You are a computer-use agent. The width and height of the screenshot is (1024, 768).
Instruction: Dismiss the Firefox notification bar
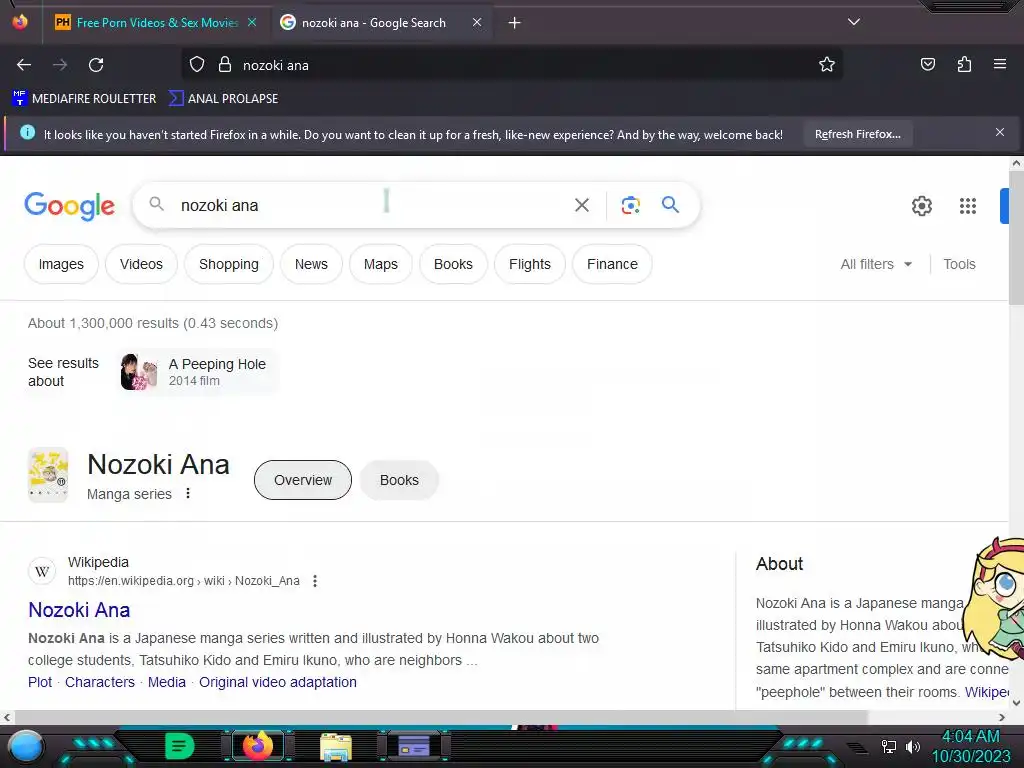pyautogui.click(x=1000, y=133)
